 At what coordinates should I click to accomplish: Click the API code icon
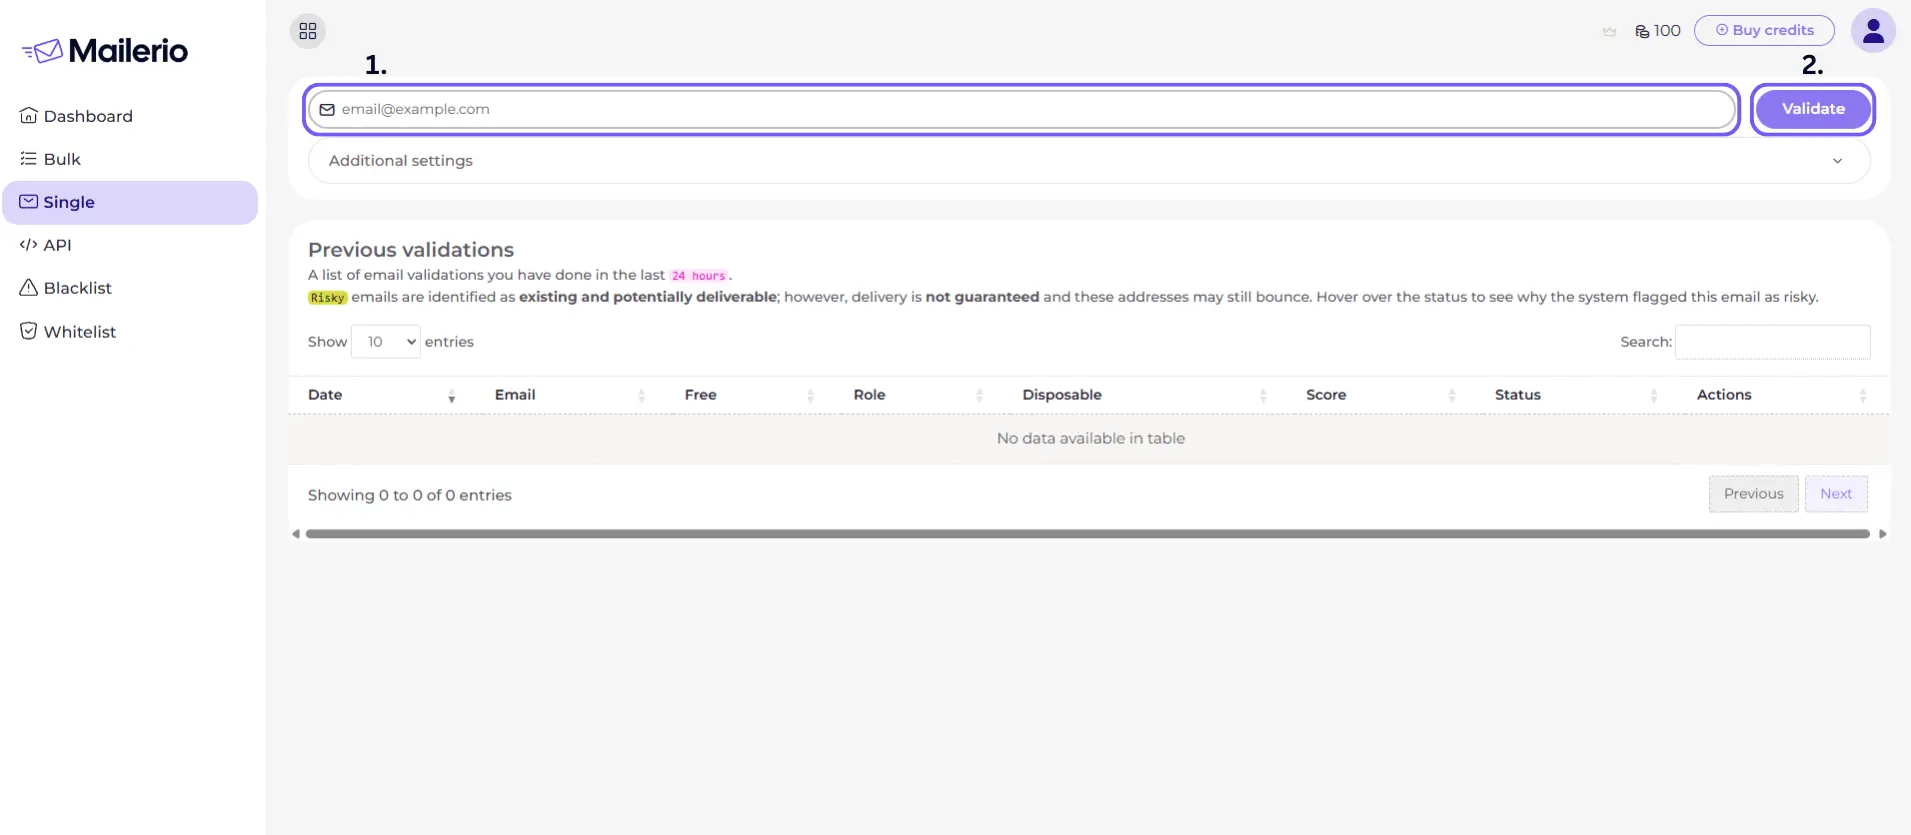pos(29,245)
